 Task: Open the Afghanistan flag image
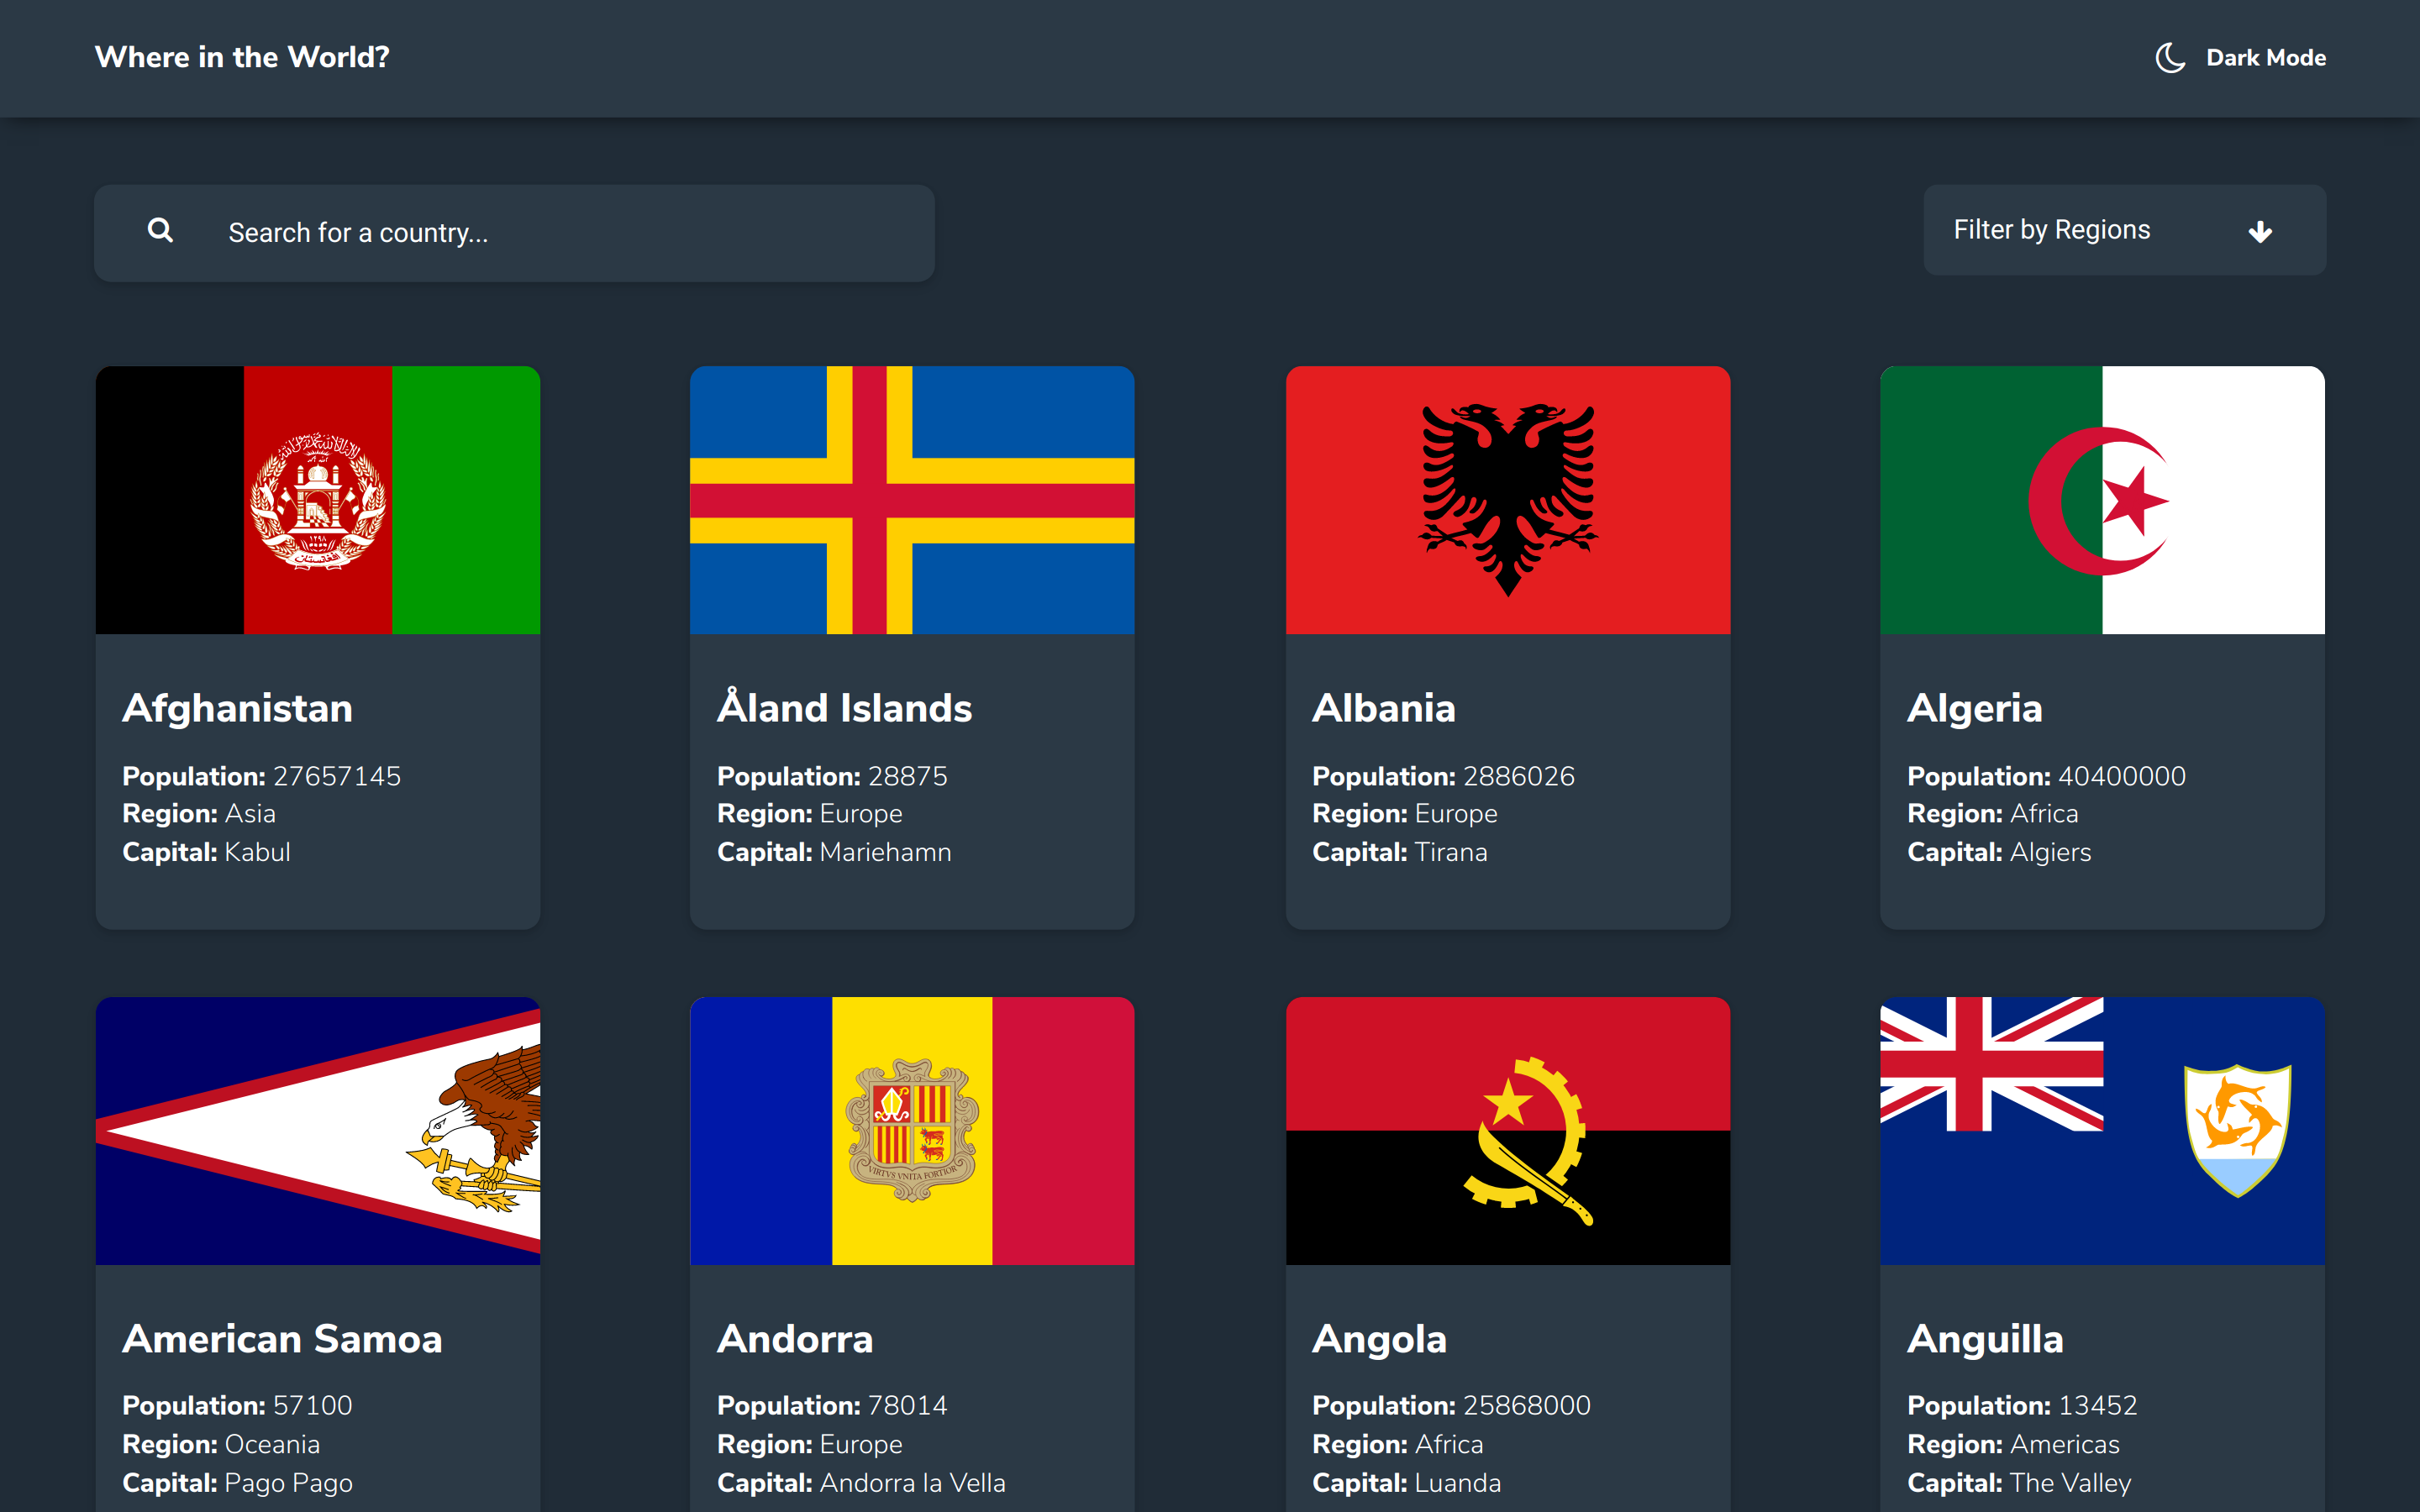pos(317,500)
